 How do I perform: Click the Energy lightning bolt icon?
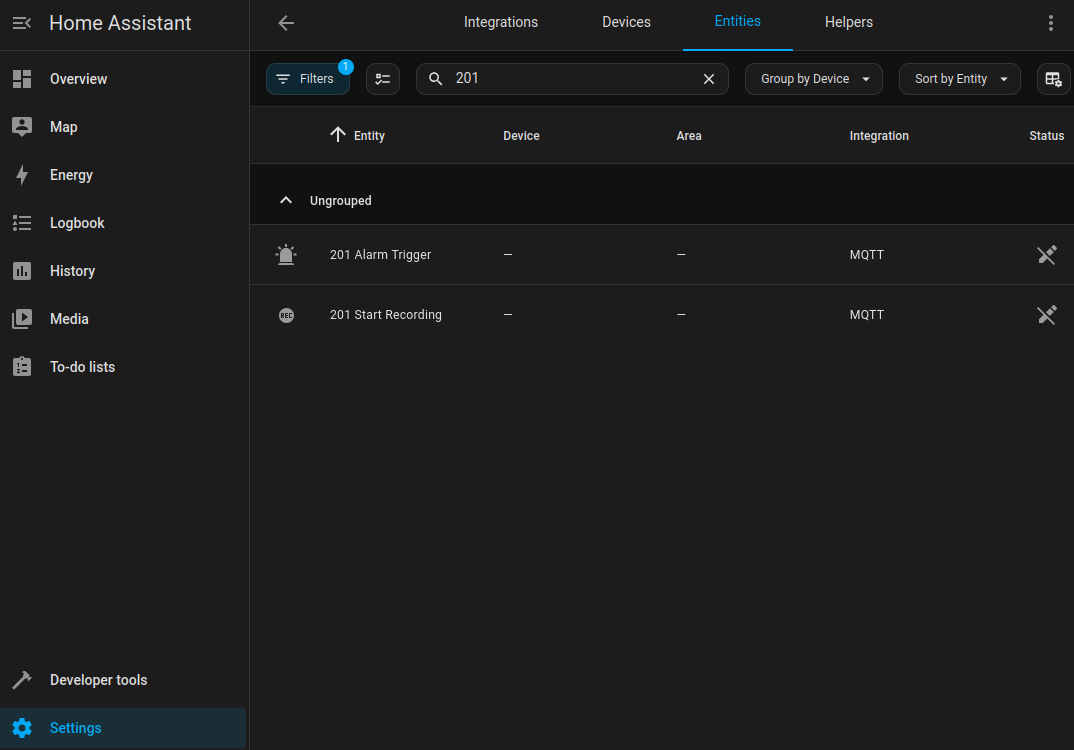point(22,175)
